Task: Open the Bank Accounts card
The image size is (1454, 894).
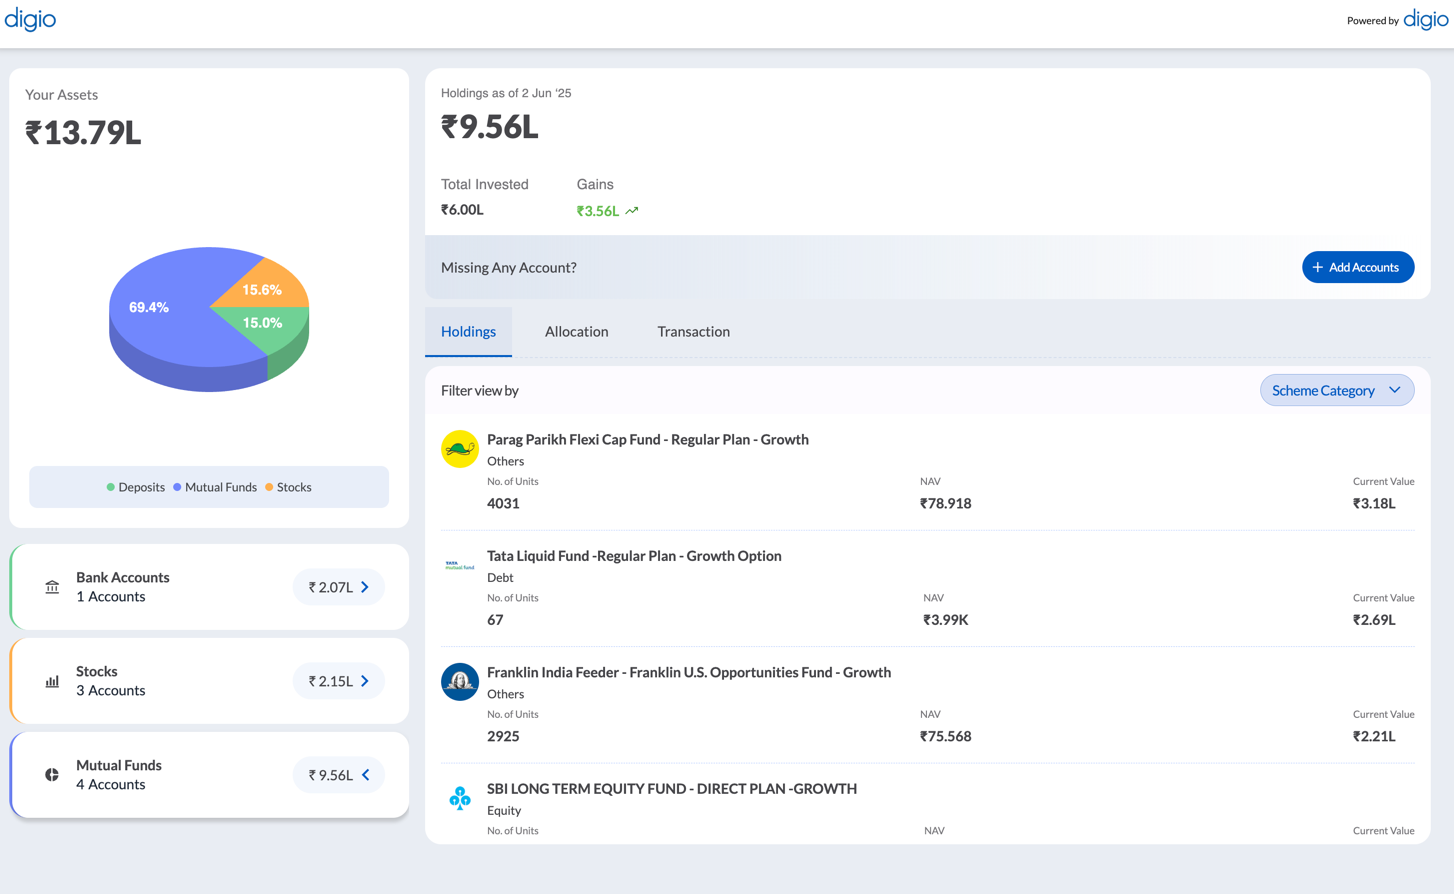Action: (x=209, y=587)
